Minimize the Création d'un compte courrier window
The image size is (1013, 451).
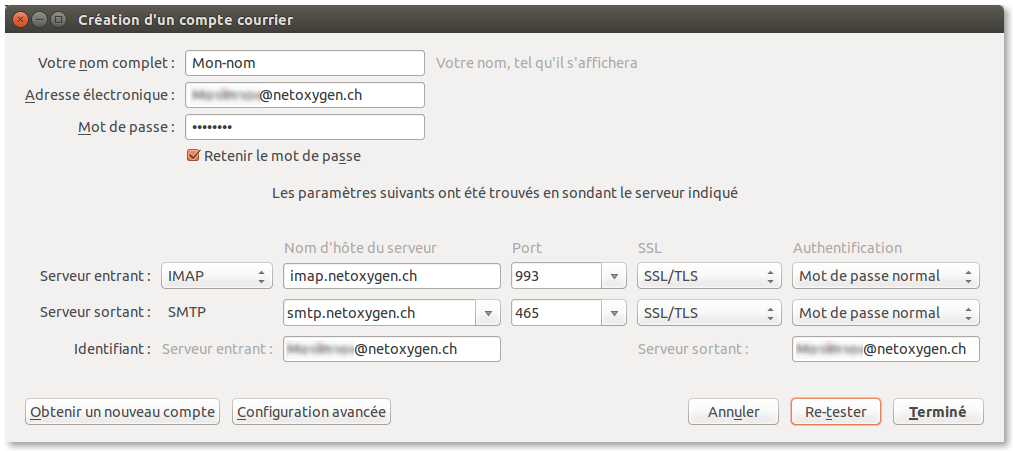(x=40, y=19)
